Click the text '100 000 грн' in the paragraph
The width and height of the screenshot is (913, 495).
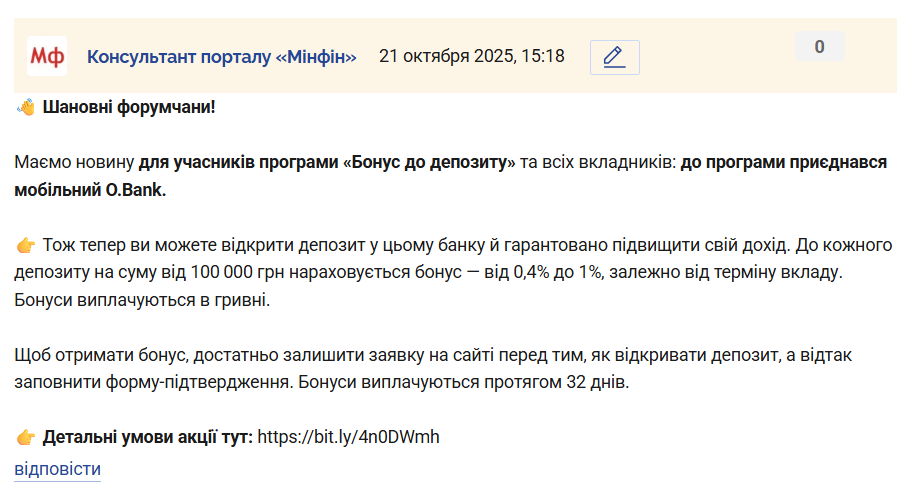237,272
